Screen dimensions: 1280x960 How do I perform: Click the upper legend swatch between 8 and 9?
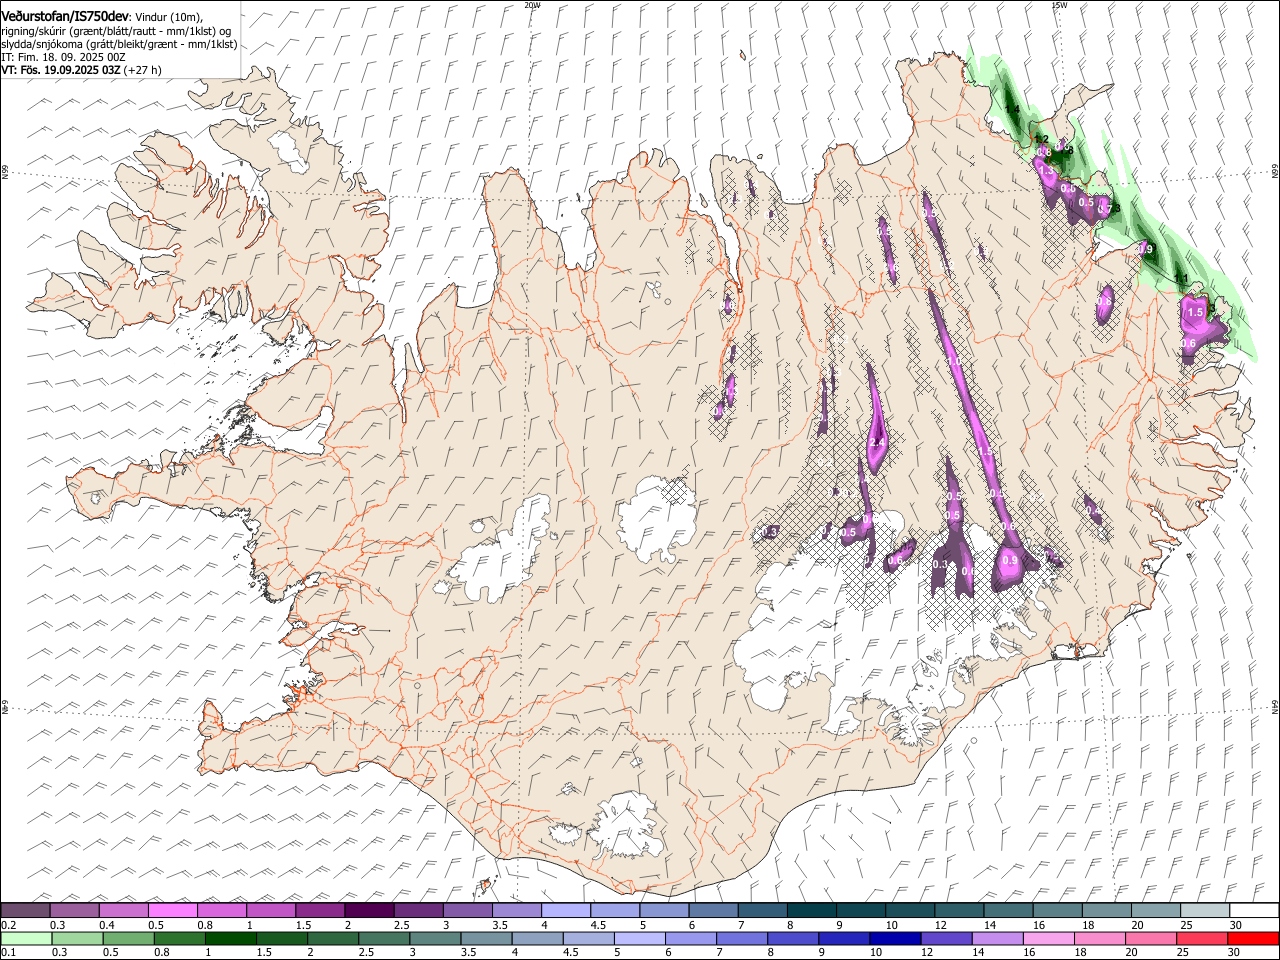812,910
